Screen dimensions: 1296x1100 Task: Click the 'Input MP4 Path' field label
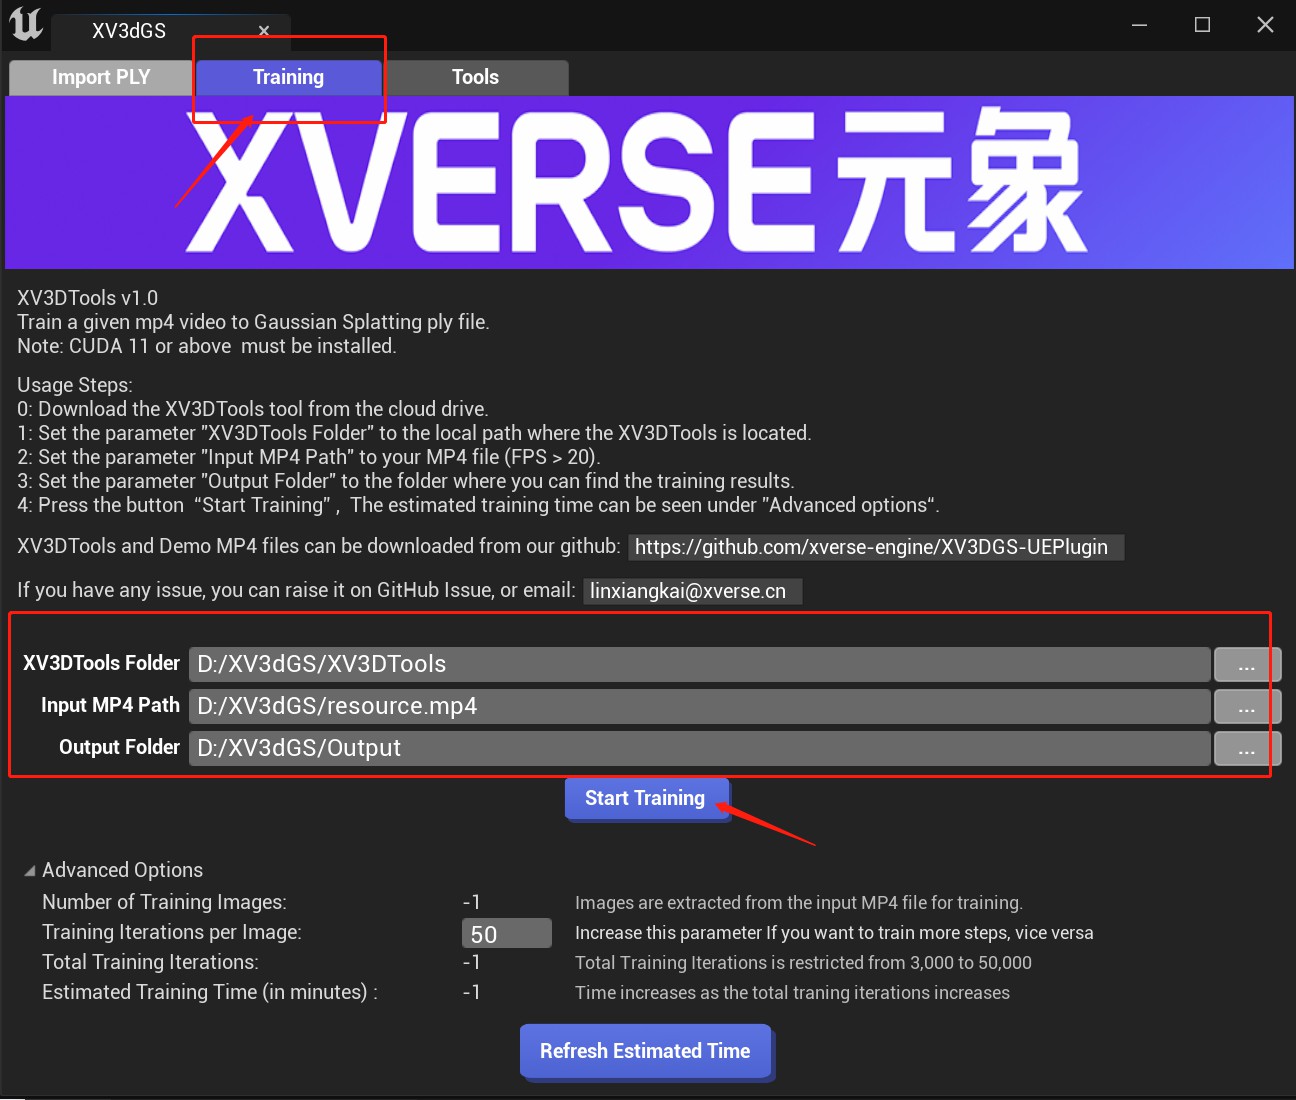point(110,705)
